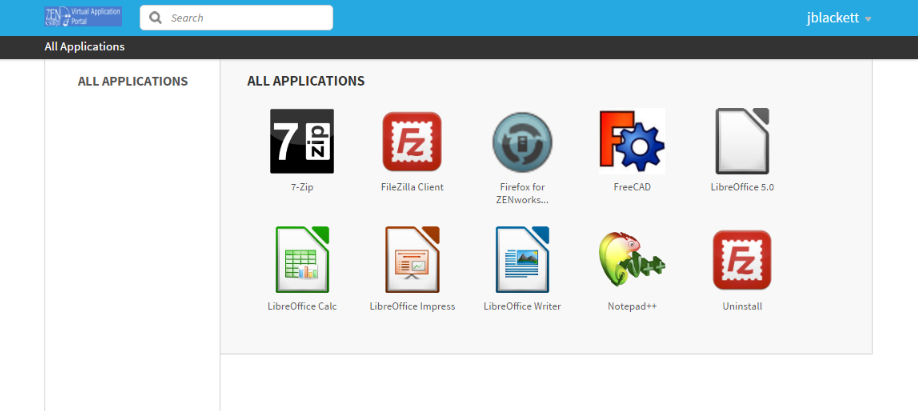
Task: Open the jblackett user name menu
Action: [x=833, y=18]
